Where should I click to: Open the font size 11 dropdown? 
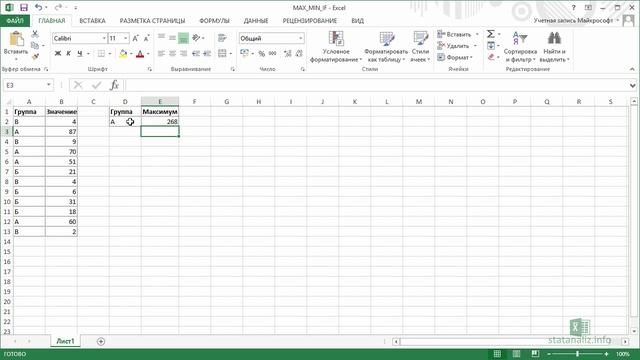(125, 38)
